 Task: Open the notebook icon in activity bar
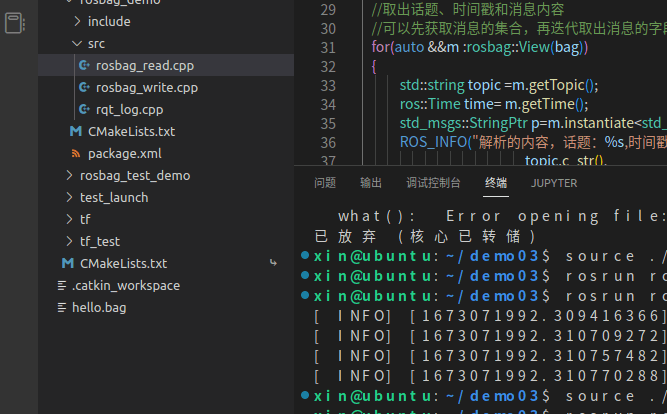[x=15, y=23]
